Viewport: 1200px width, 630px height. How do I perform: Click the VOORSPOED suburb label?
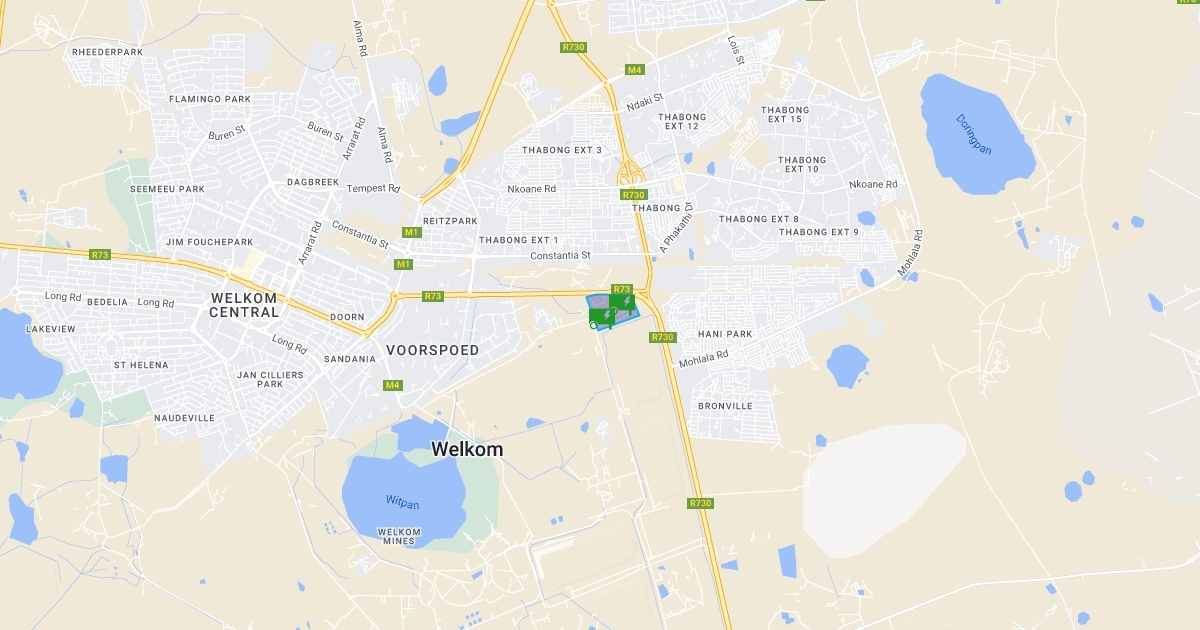pyautogui.click(x=433, y=350)
